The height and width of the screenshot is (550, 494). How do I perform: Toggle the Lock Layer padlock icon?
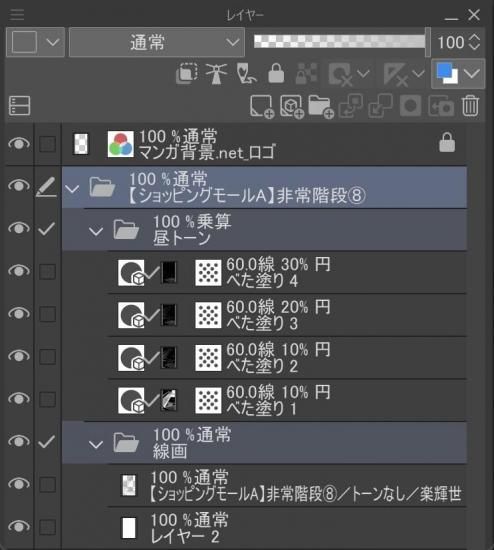point(276,73)
